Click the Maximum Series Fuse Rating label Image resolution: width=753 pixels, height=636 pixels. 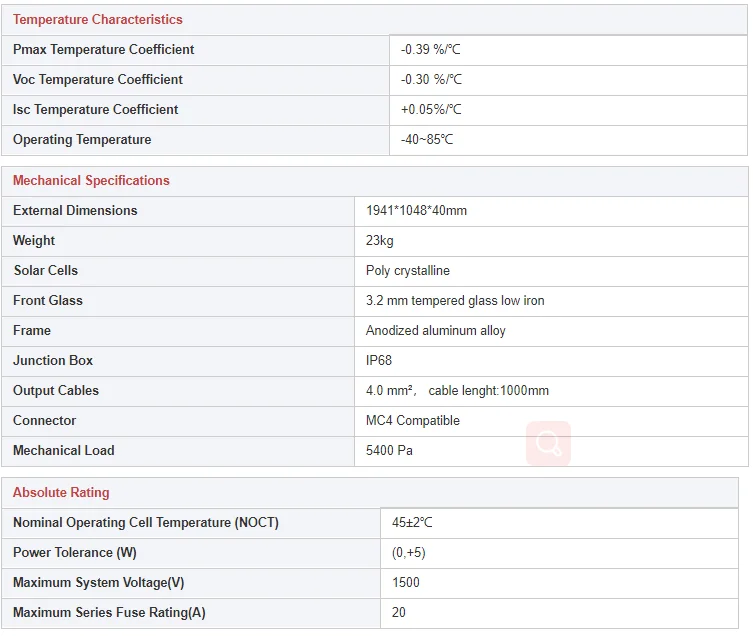click(x=109, y=613)
